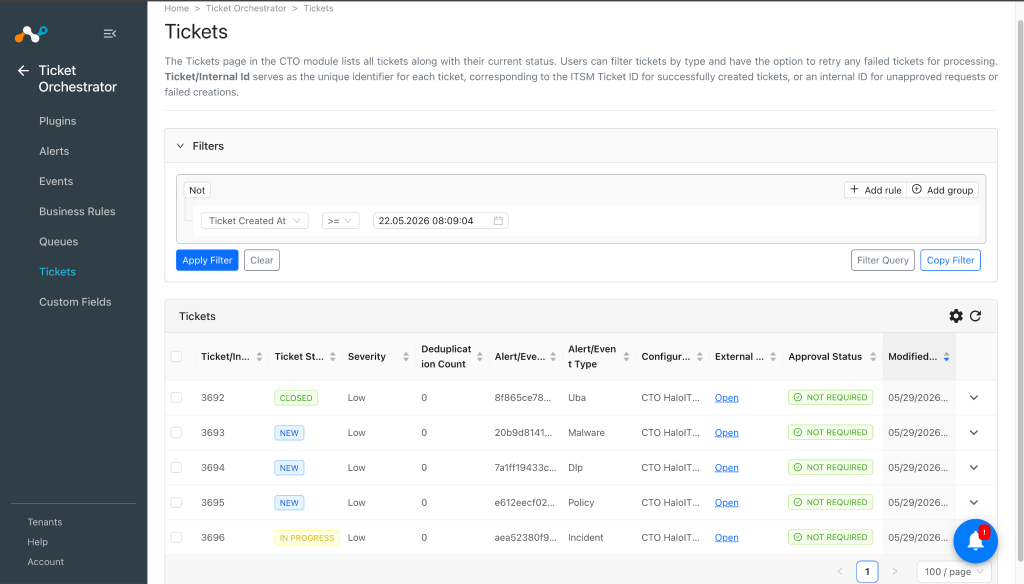Select ticket 3696 checkbox
1024x584 pixels.
point(176,538)
